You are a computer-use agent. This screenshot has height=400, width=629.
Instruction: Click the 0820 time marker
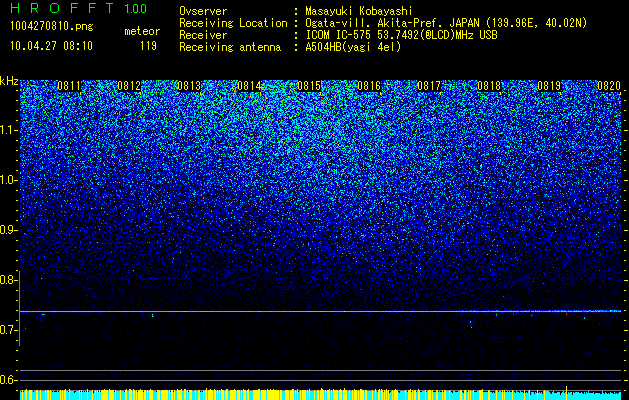point(609,86)
